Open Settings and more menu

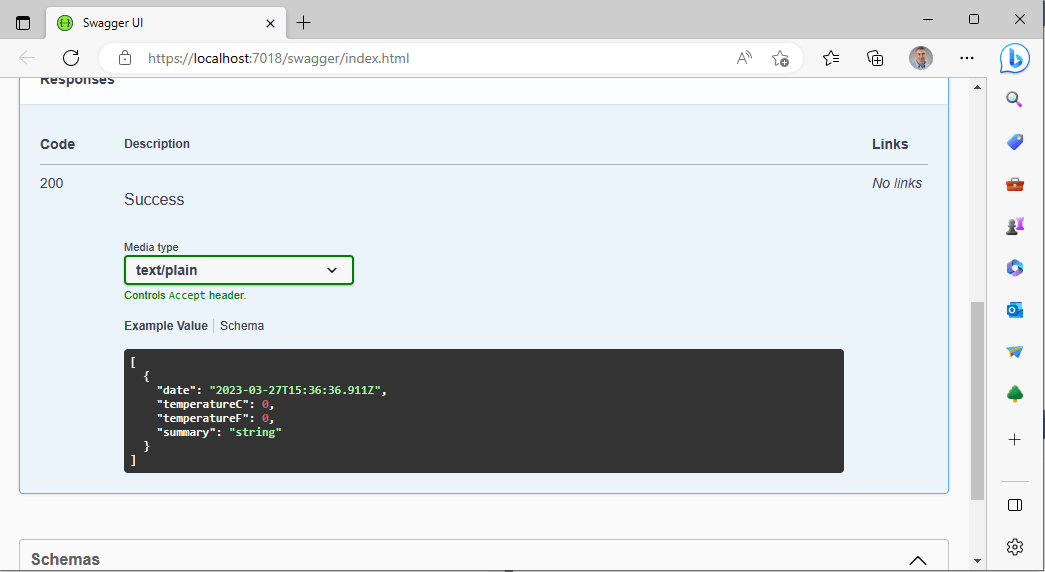click(966, 58)
